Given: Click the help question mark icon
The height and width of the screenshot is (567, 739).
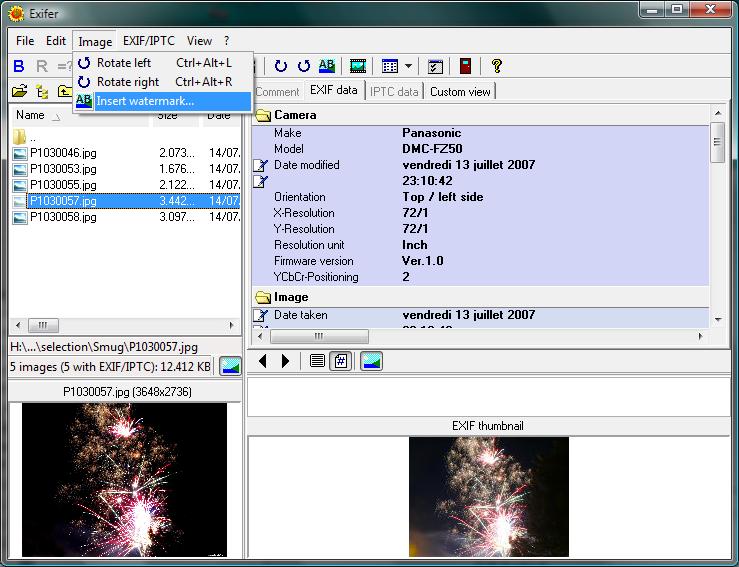Looking at the screenshot, I should pyautogui.click(x=496, y=66).
